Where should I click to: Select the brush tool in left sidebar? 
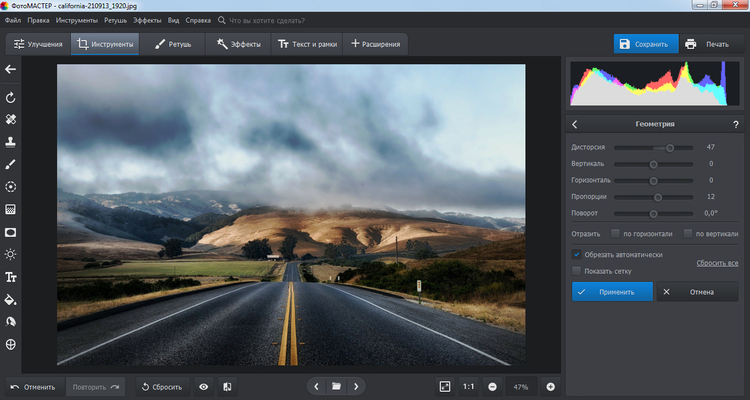[11, 164]
